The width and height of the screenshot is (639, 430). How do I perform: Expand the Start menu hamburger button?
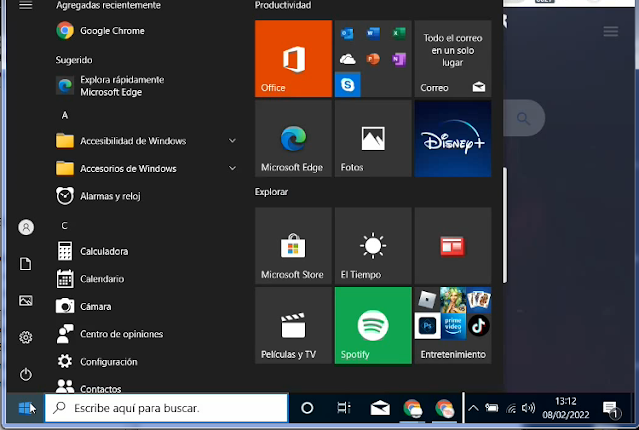26,5
